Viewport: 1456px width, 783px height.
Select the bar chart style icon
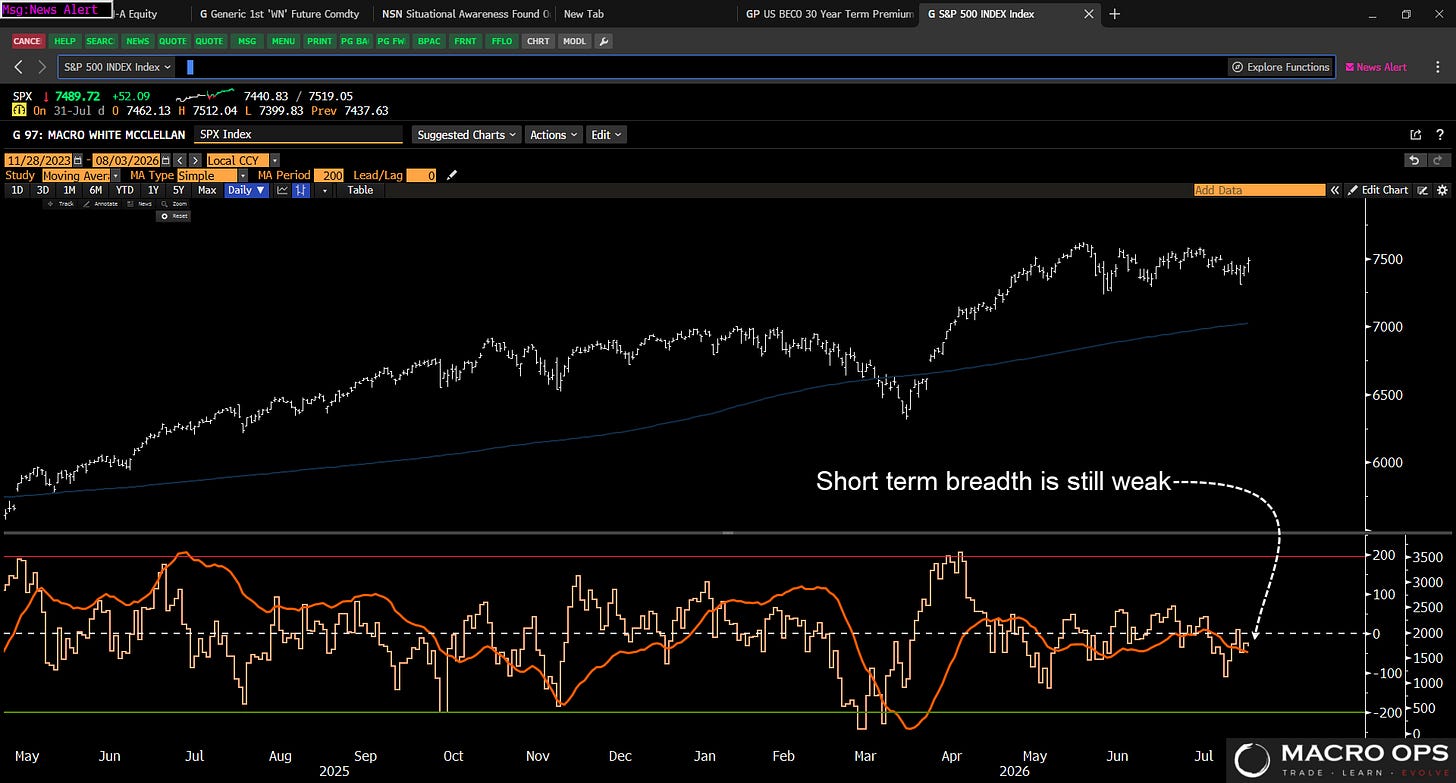pyautogui.click(x=301, y=190)
